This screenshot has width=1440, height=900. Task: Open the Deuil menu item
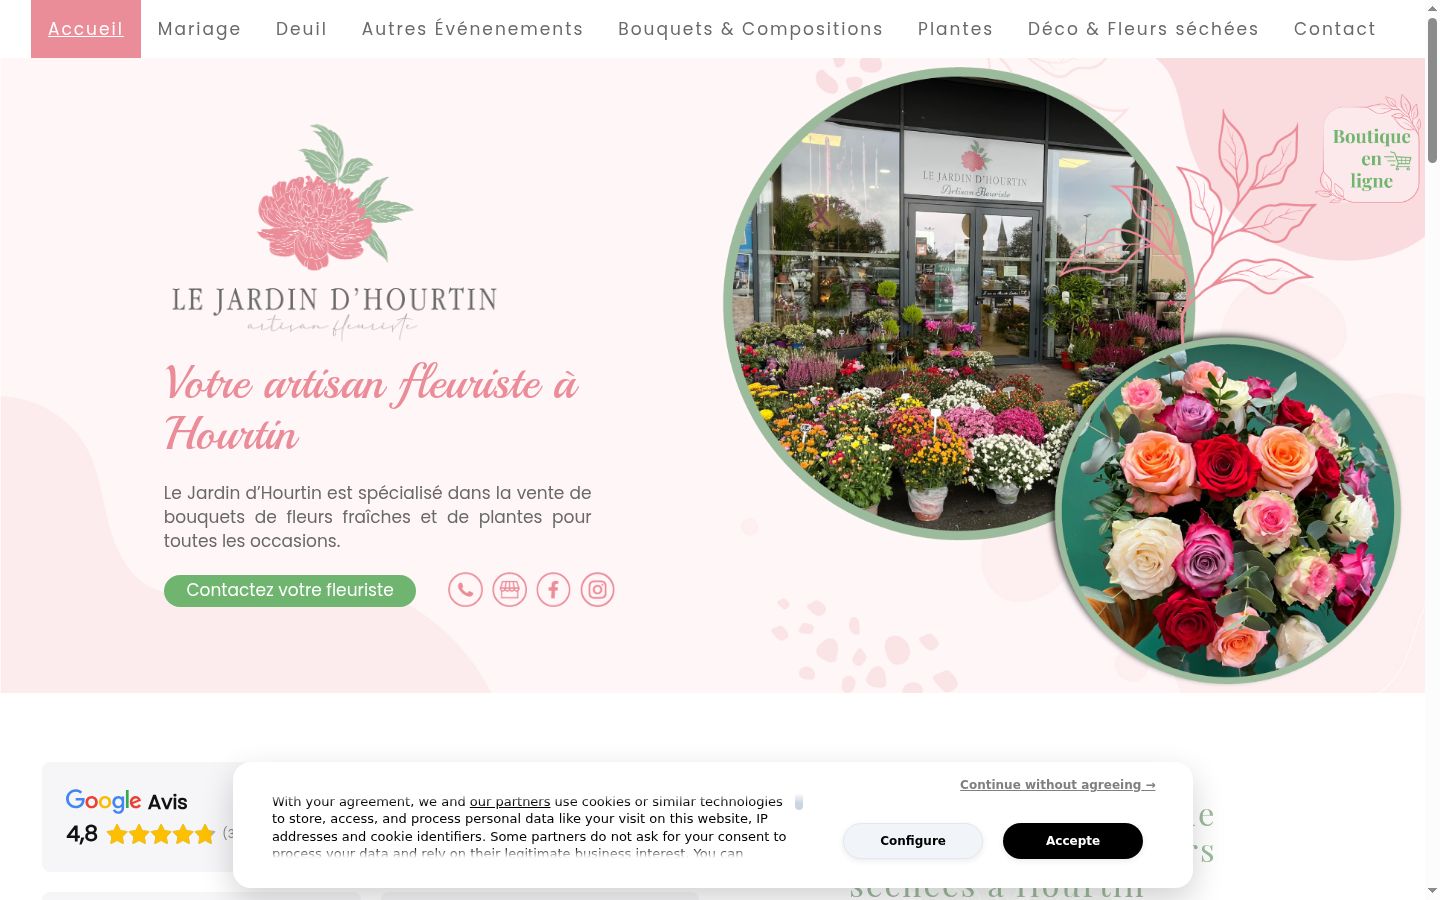pos(301,29)
